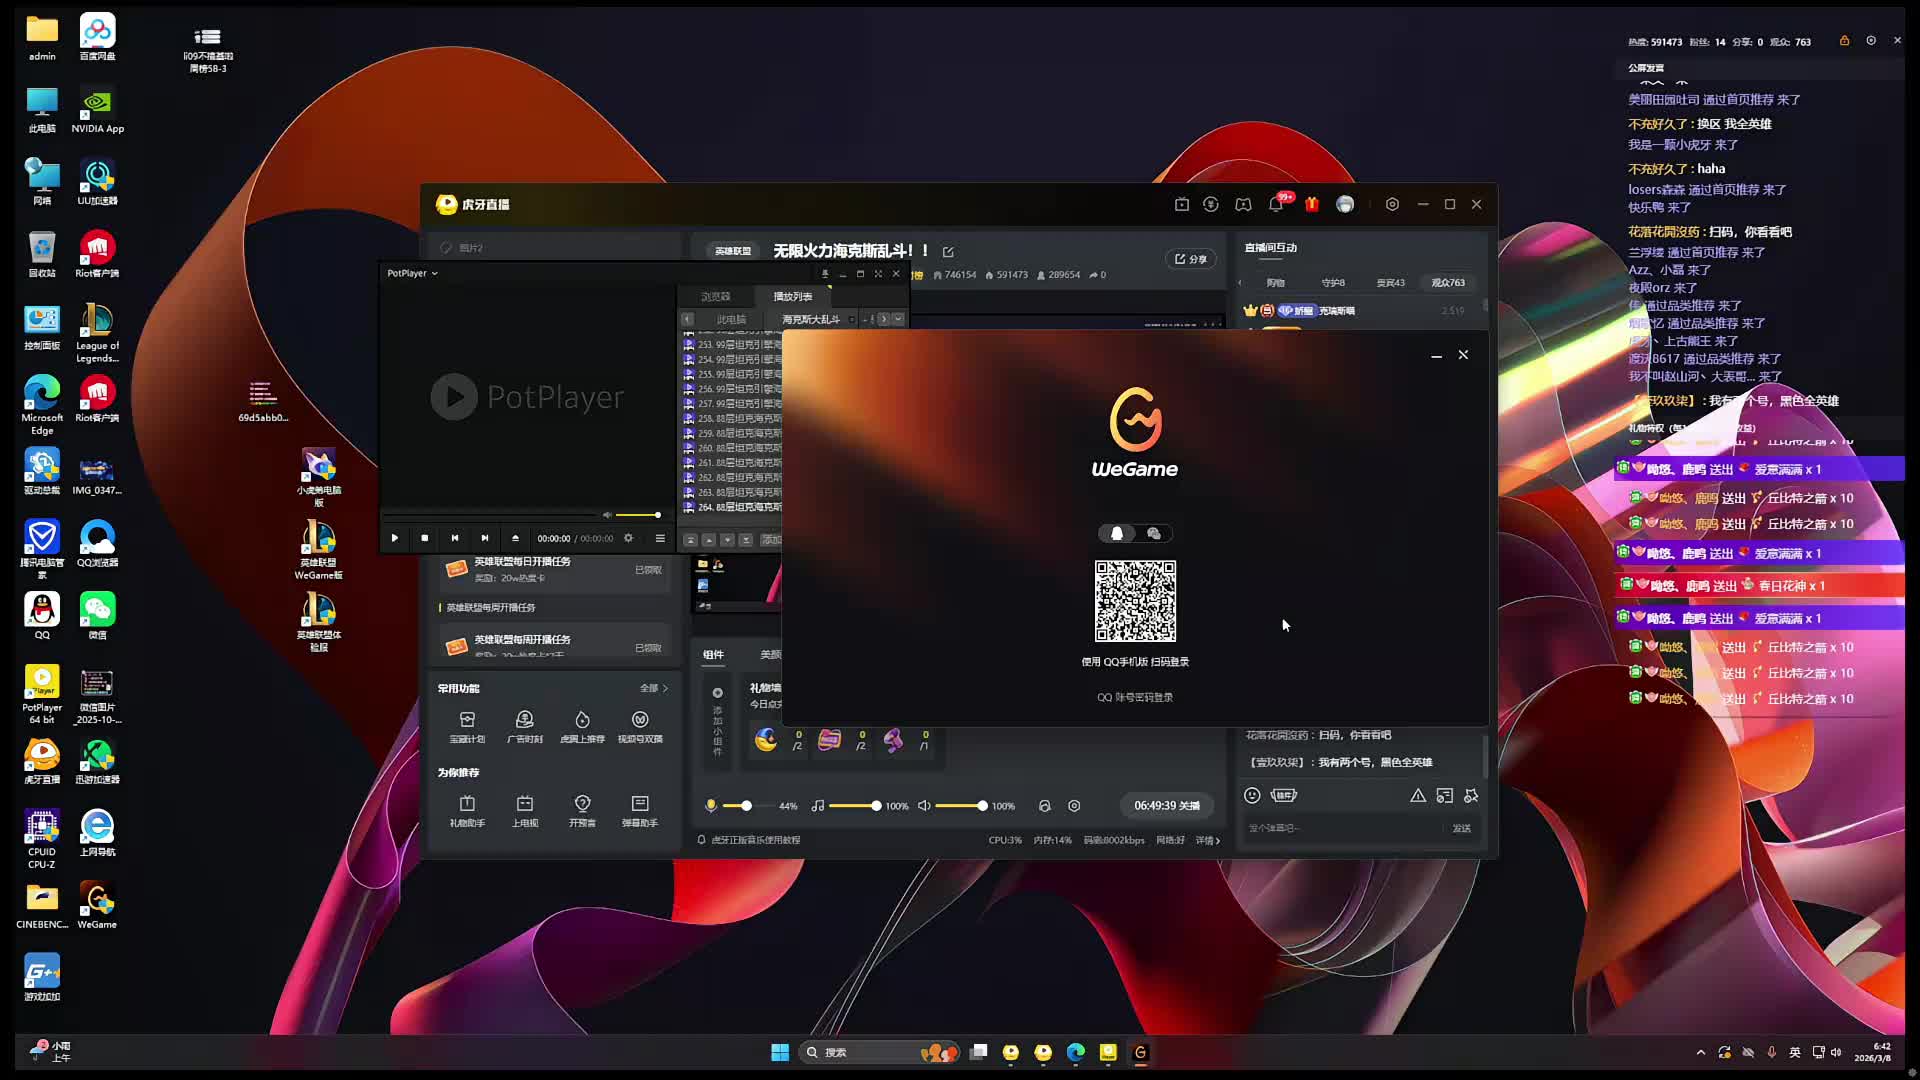Image resolution: width=1920 pixels, height=1080 pixels.
Task: Click the 分享 share button
Action: coord(1190,259)
